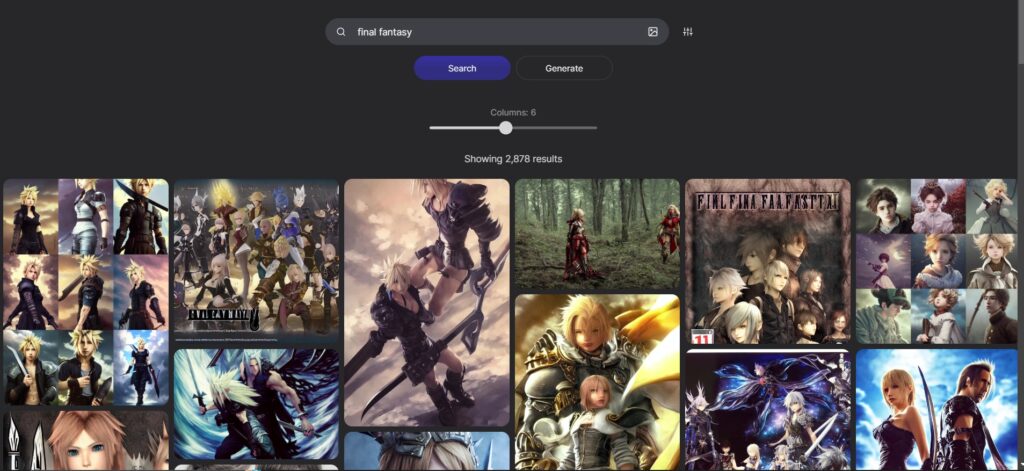This screenshot has height=471, width=1024.
Task: Focus the 'final fantasy' search text field
Action: (490, 32)
